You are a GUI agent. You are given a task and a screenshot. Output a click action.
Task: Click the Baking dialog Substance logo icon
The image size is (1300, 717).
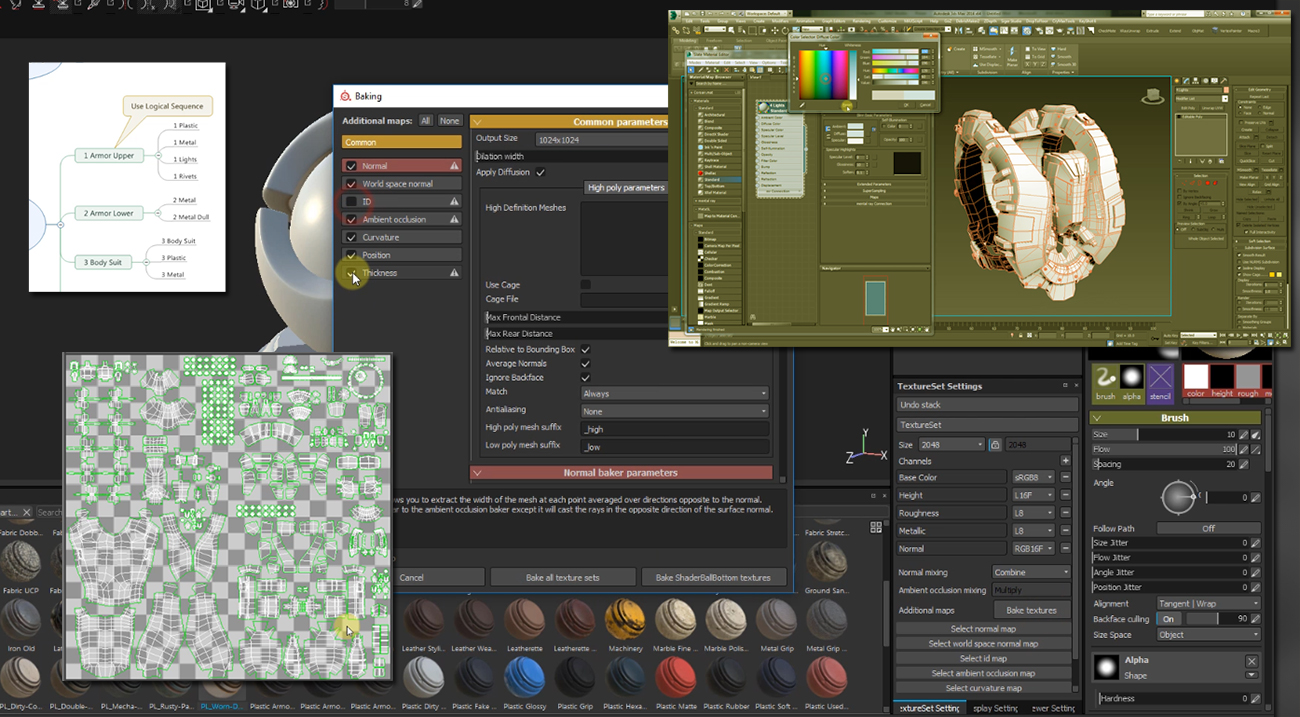click(x=345, y=96)
